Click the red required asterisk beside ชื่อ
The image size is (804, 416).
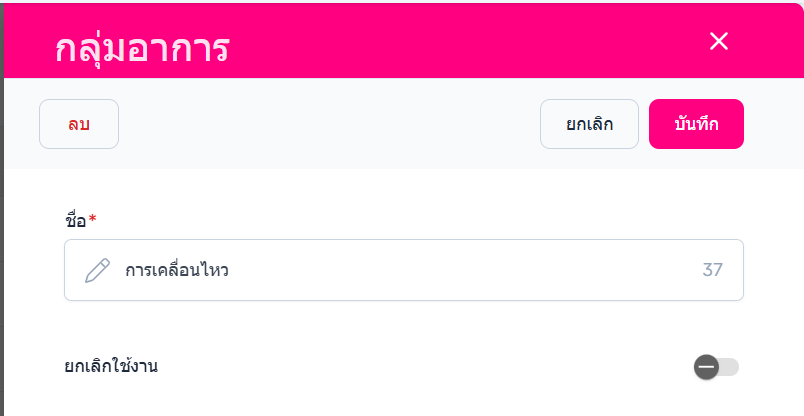93,220
